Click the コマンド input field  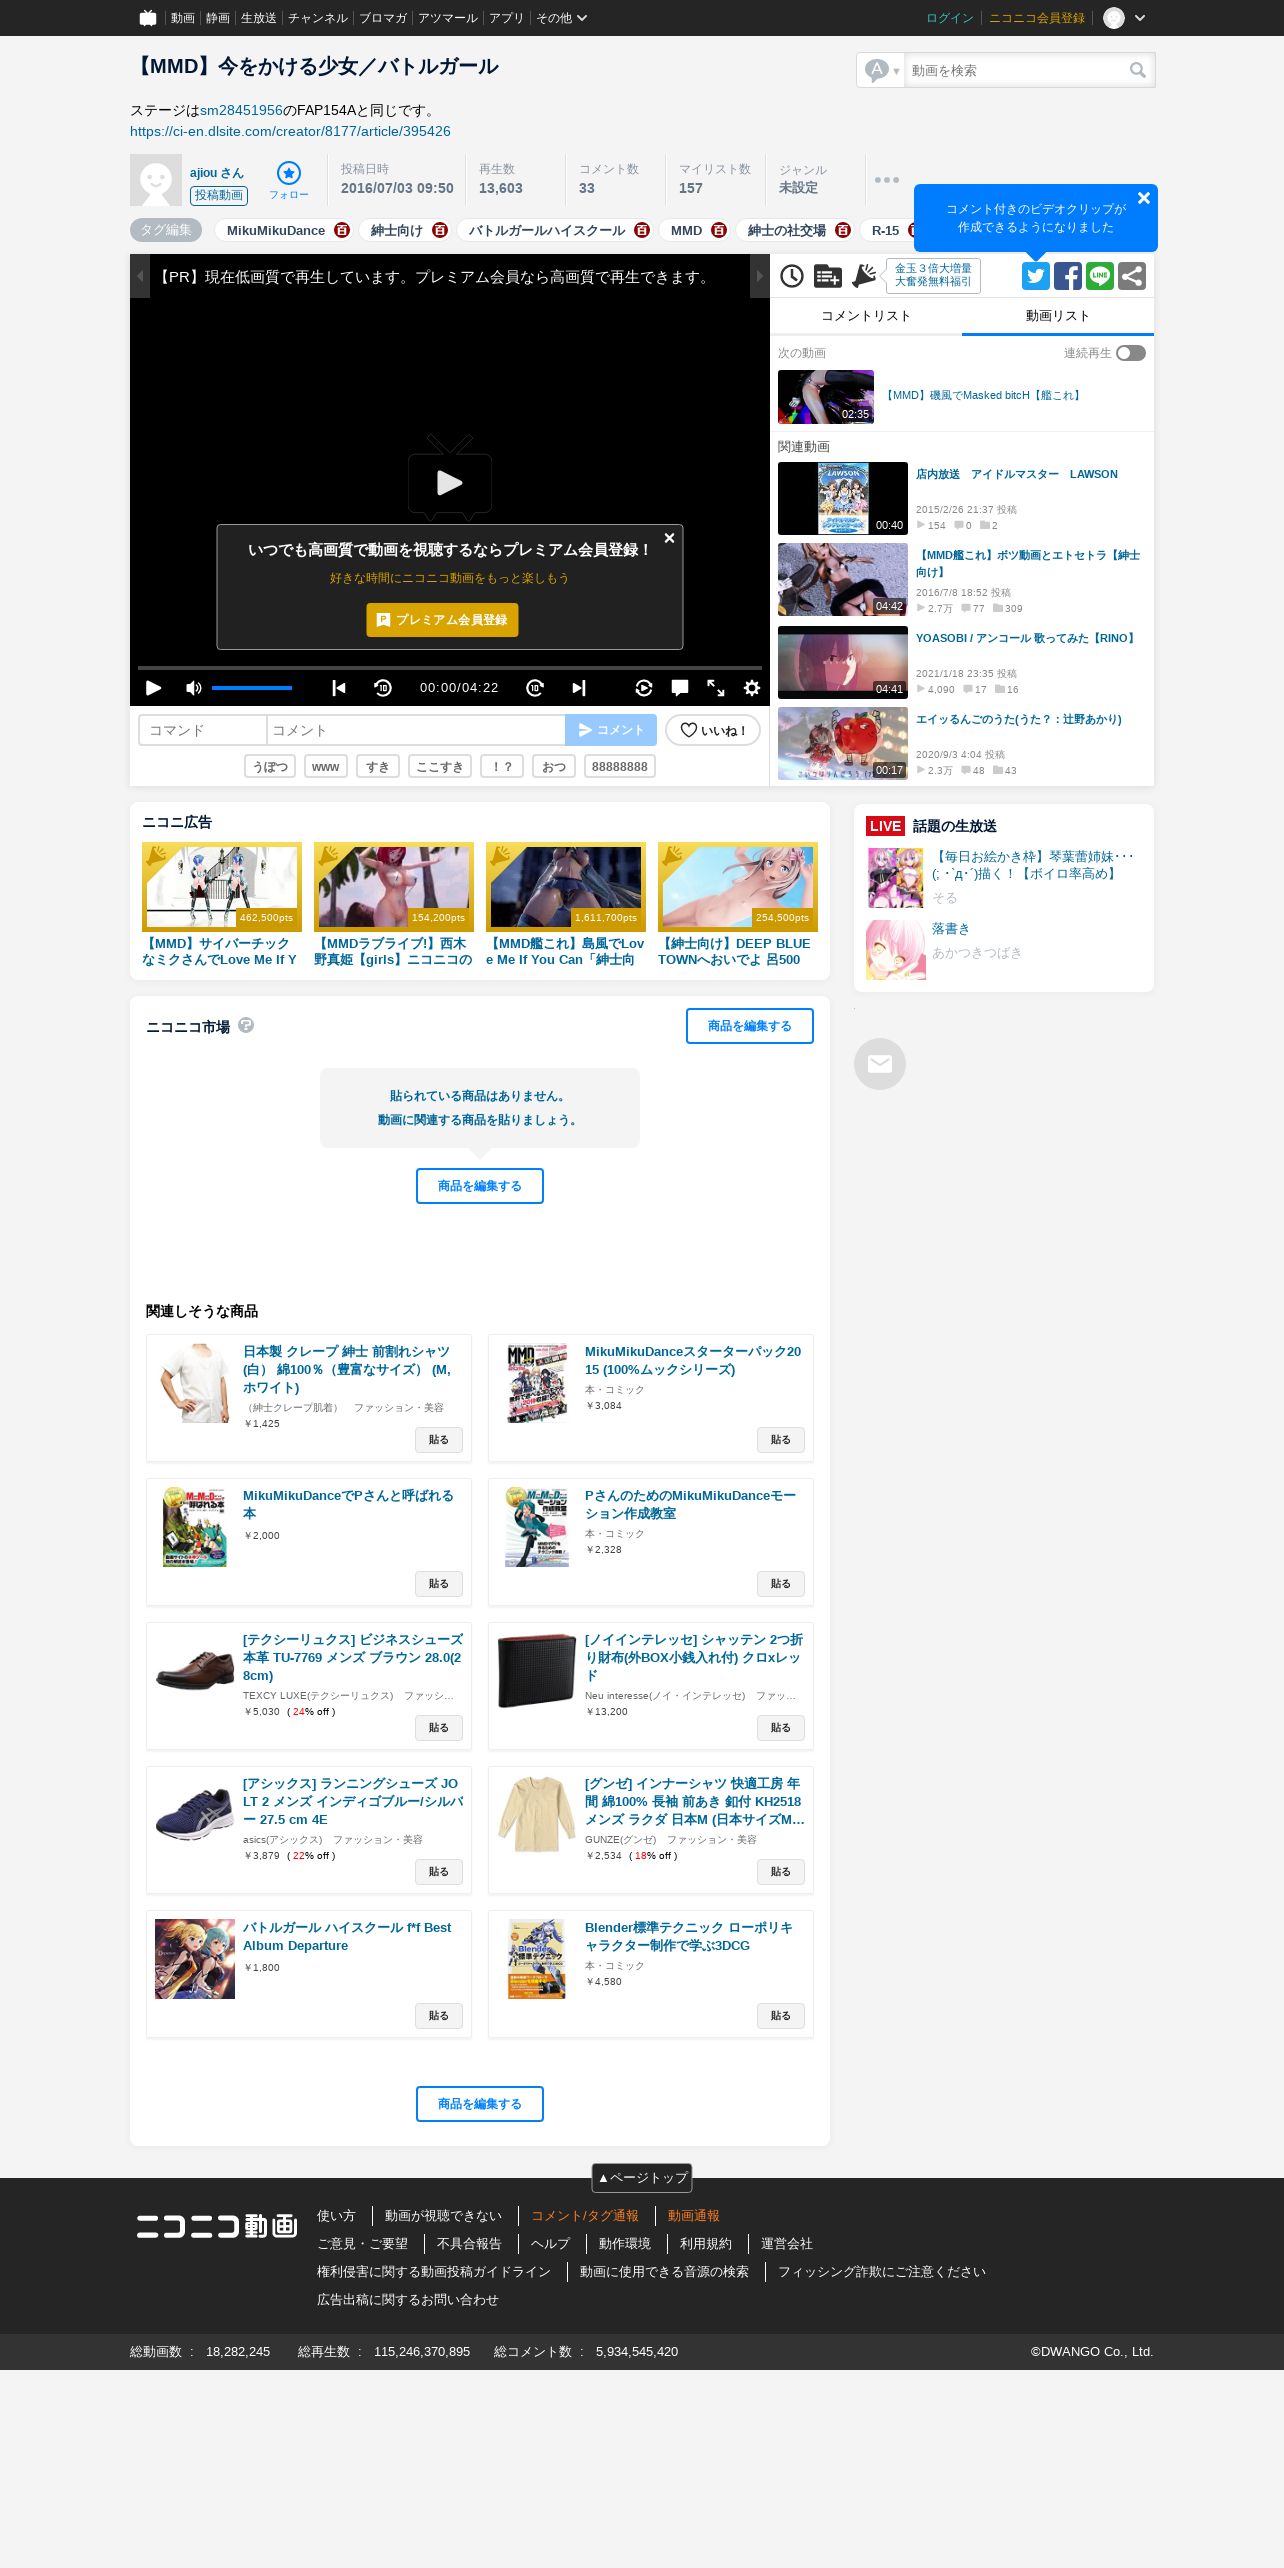point(203,730)
